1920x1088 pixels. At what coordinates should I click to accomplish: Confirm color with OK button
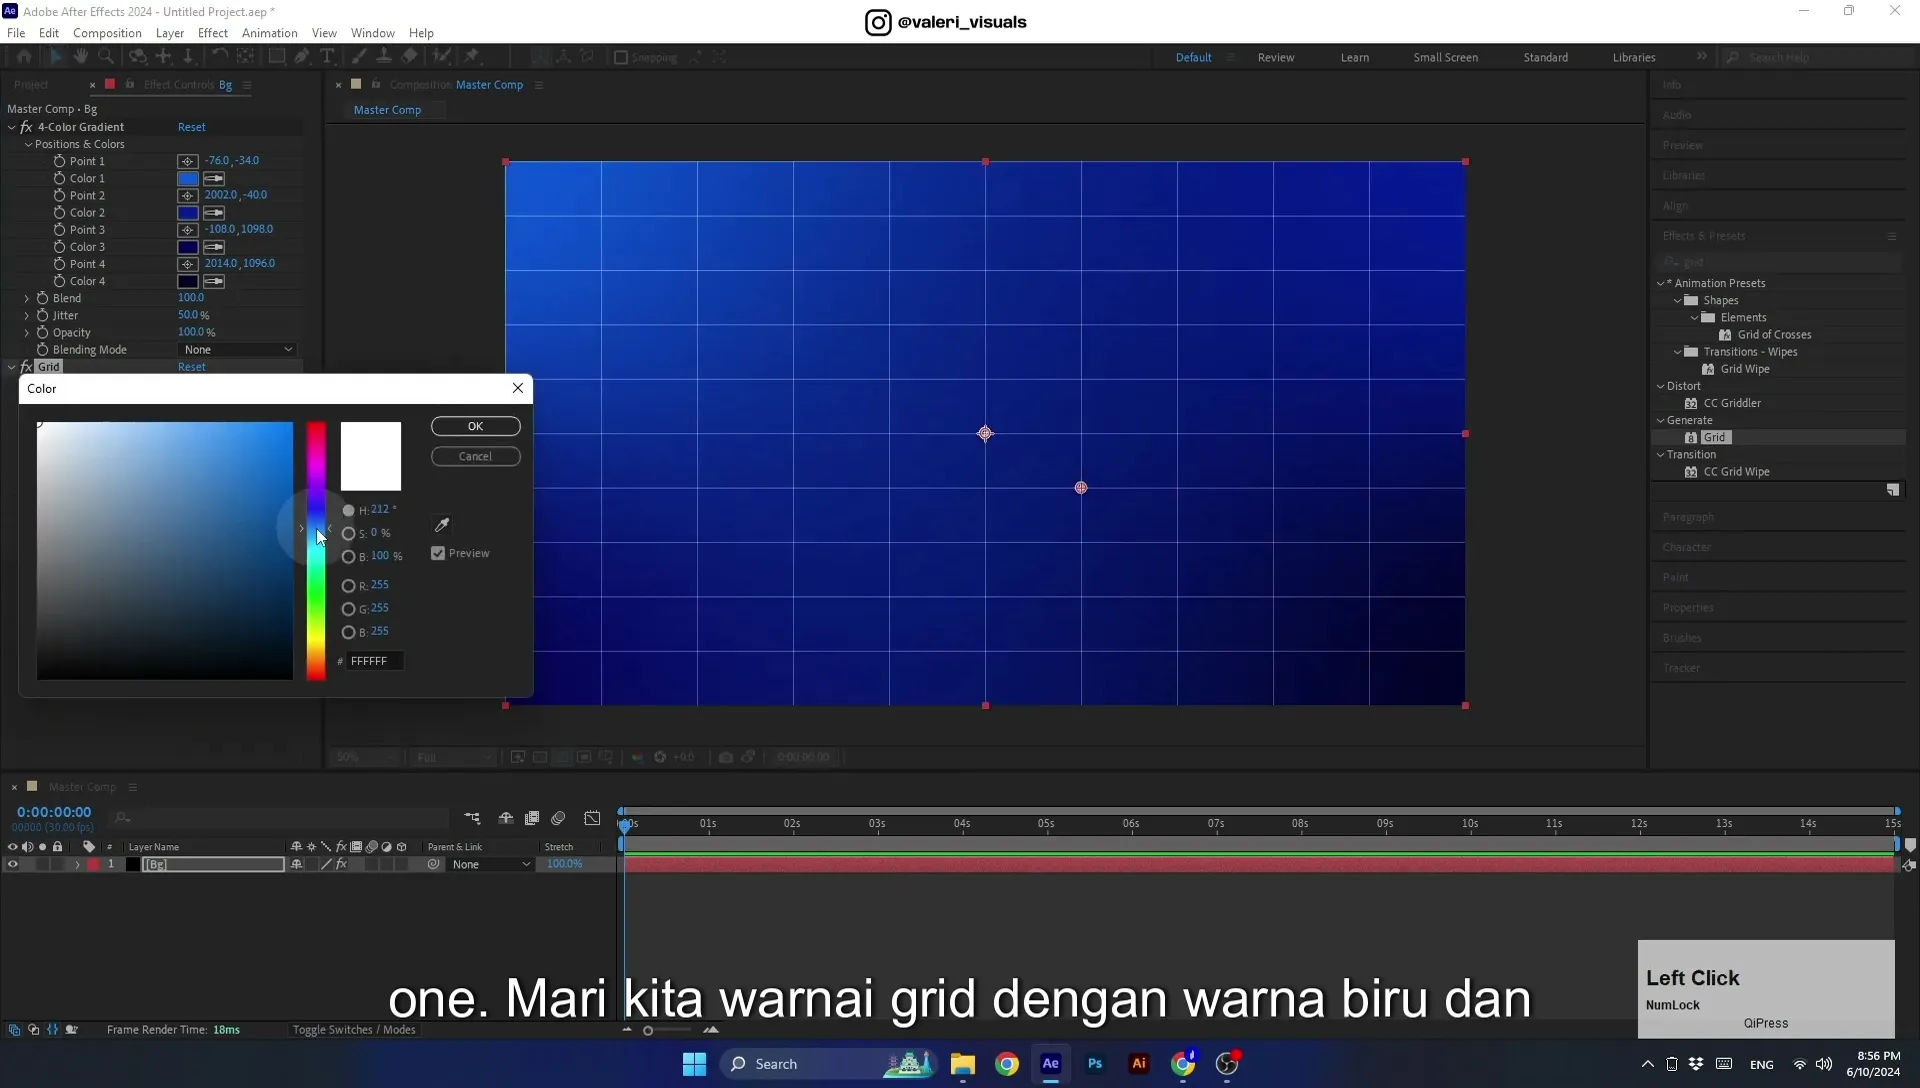coord(476,427)
